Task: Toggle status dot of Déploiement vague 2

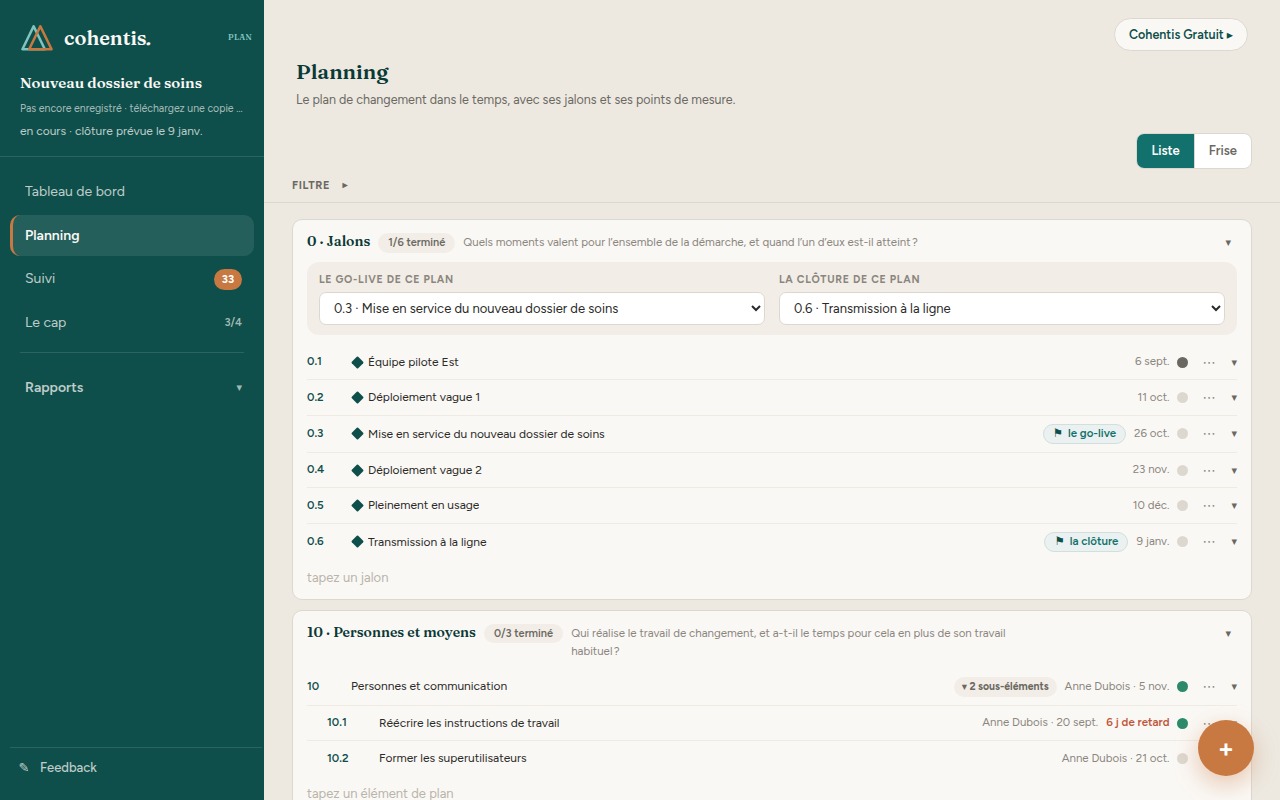Action: pyautogui.click(x=1182, y=470)
